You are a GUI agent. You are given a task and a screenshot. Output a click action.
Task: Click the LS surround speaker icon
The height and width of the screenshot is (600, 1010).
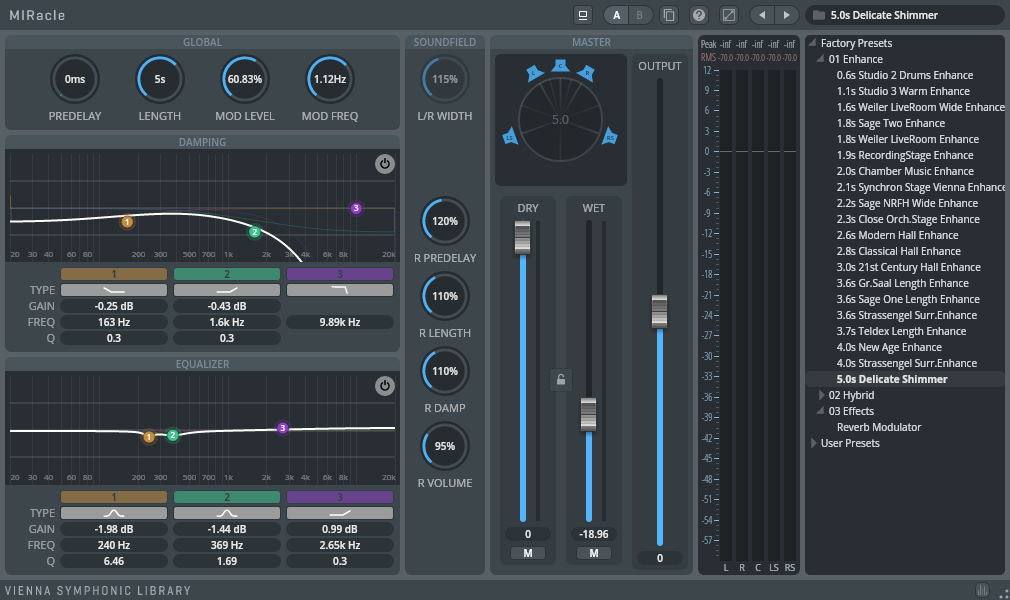pyautogui.click(x=510, y=136)
